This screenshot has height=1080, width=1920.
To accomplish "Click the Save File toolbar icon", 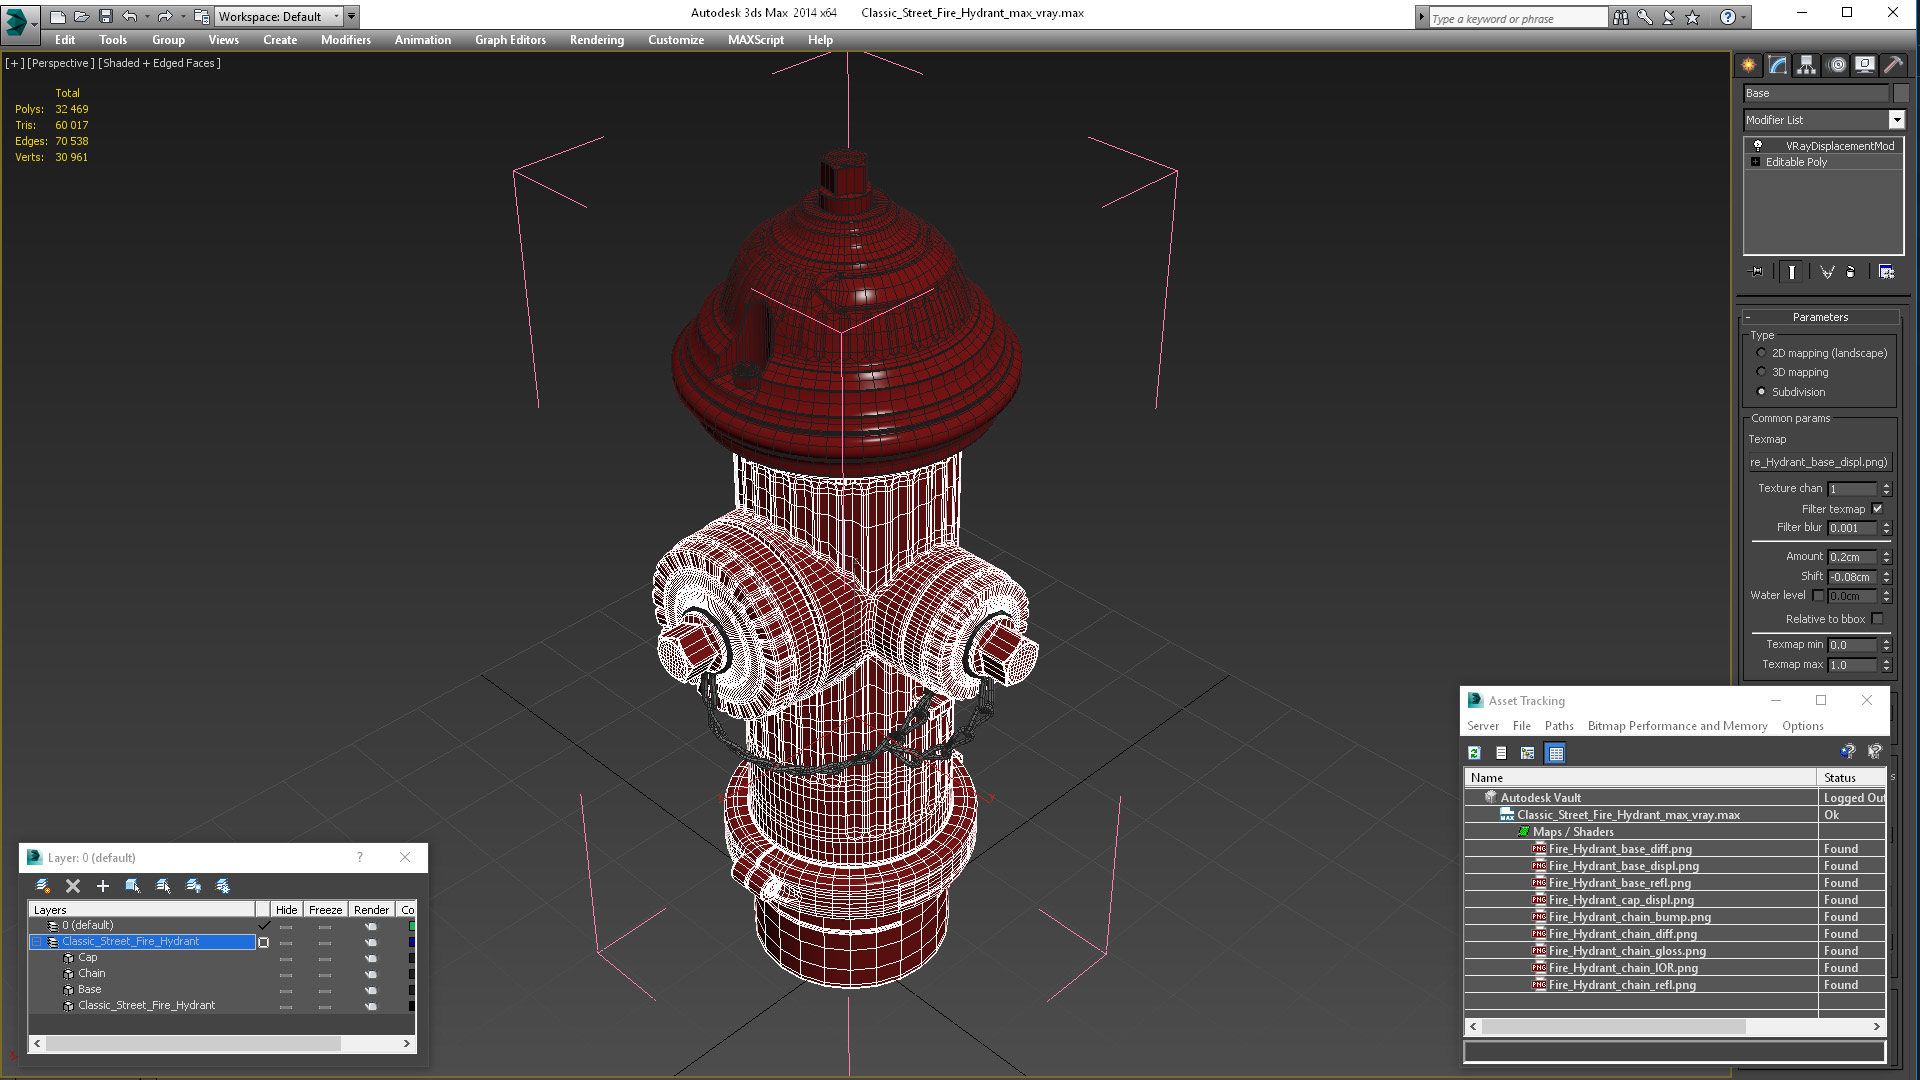I will [x=105, y=16].
